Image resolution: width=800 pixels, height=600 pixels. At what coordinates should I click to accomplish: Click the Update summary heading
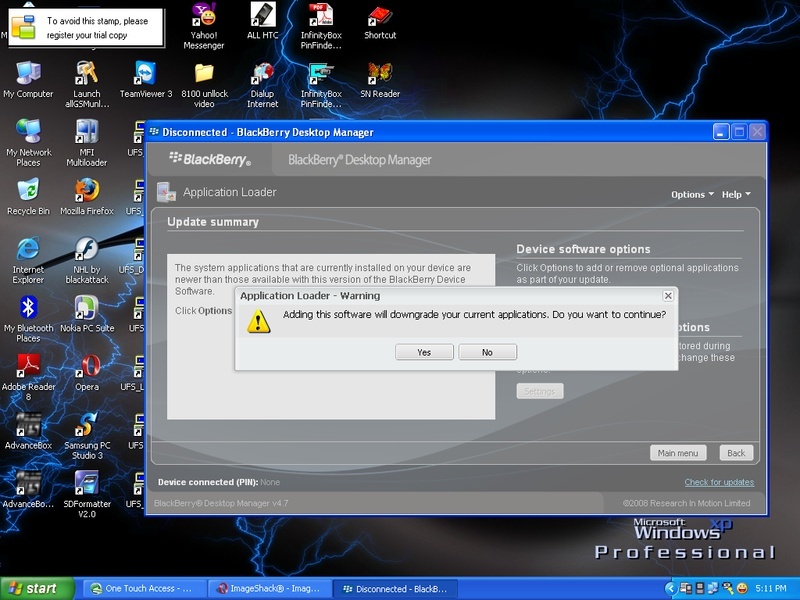(213, 222)
